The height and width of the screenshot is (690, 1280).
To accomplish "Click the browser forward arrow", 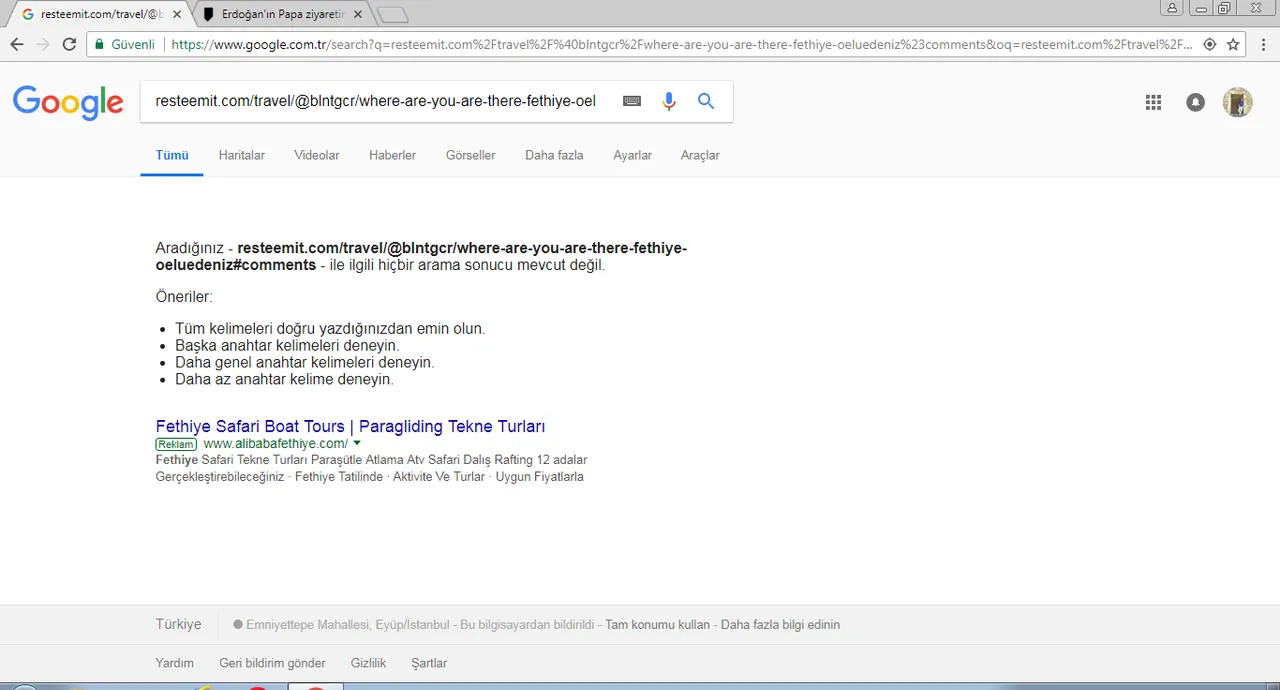I will [x=43, y=44].
